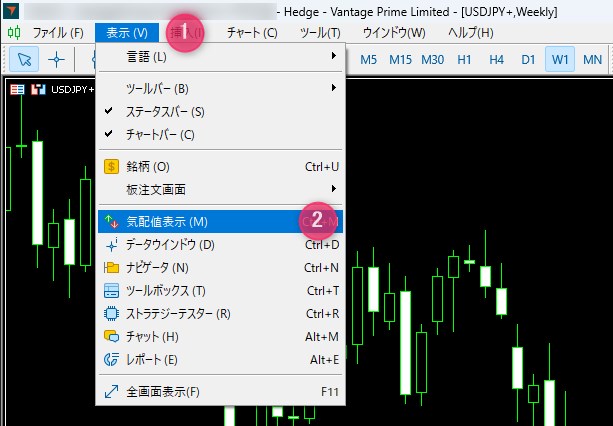Enable 全画面表示 full screen mode
This screenshot has height=426, width=613.
click(163, 391)
